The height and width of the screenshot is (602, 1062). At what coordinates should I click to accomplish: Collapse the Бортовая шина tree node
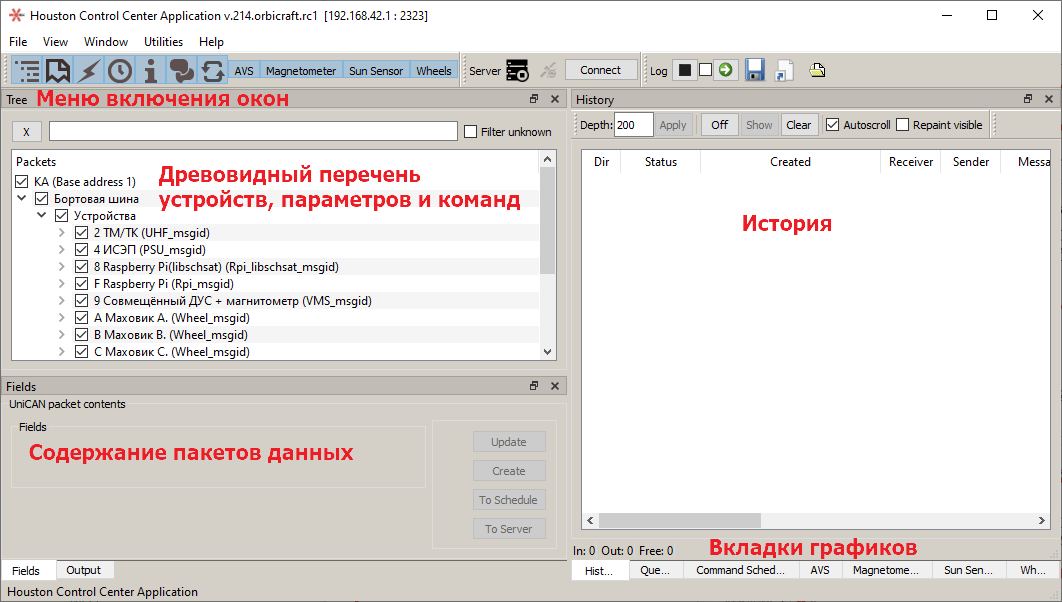[23, 199]
